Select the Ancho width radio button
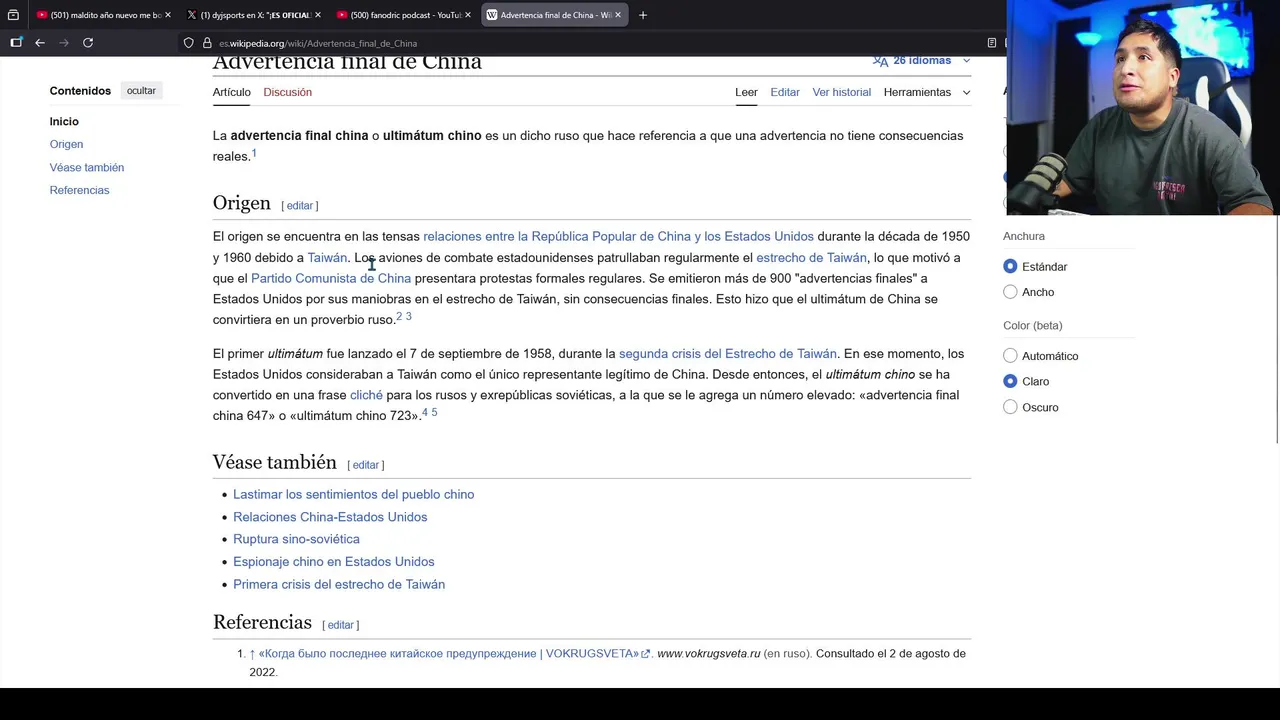The width and height of the screenshot is (1280, 720). [1010, 292]
